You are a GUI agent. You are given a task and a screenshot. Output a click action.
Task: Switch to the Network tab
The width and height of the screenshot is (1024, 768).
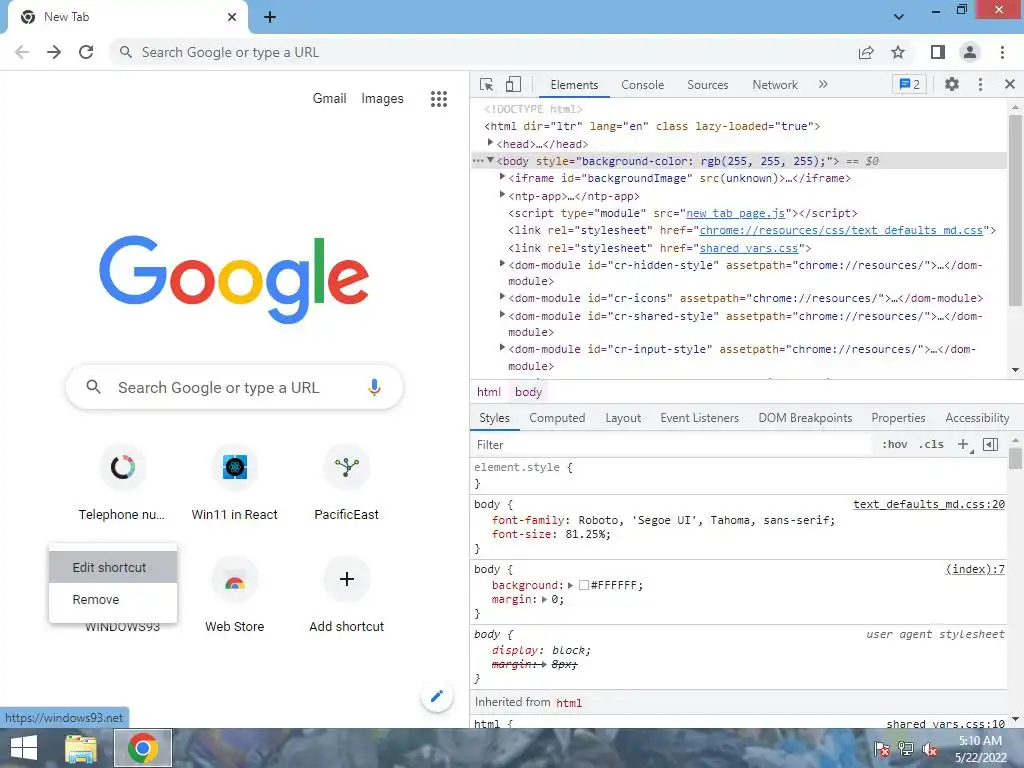[775, 85]
